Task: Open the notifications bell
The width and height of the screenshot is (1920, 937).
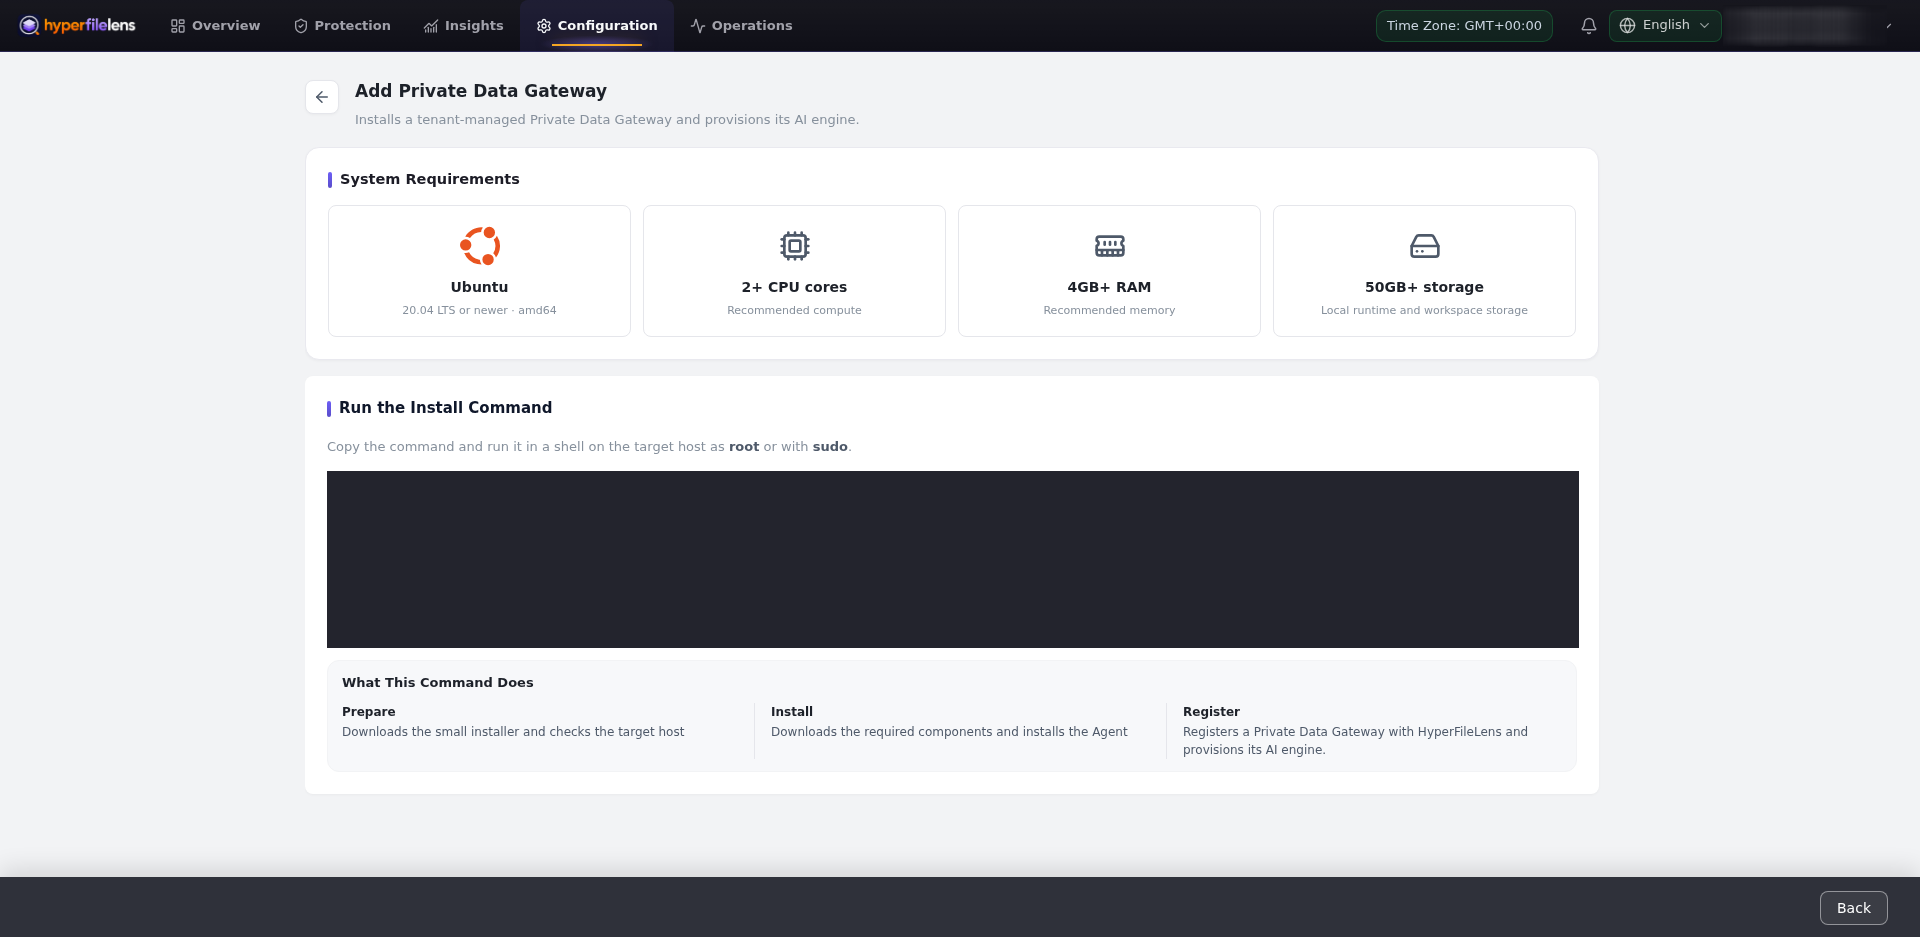Action: coord(1588,26)
